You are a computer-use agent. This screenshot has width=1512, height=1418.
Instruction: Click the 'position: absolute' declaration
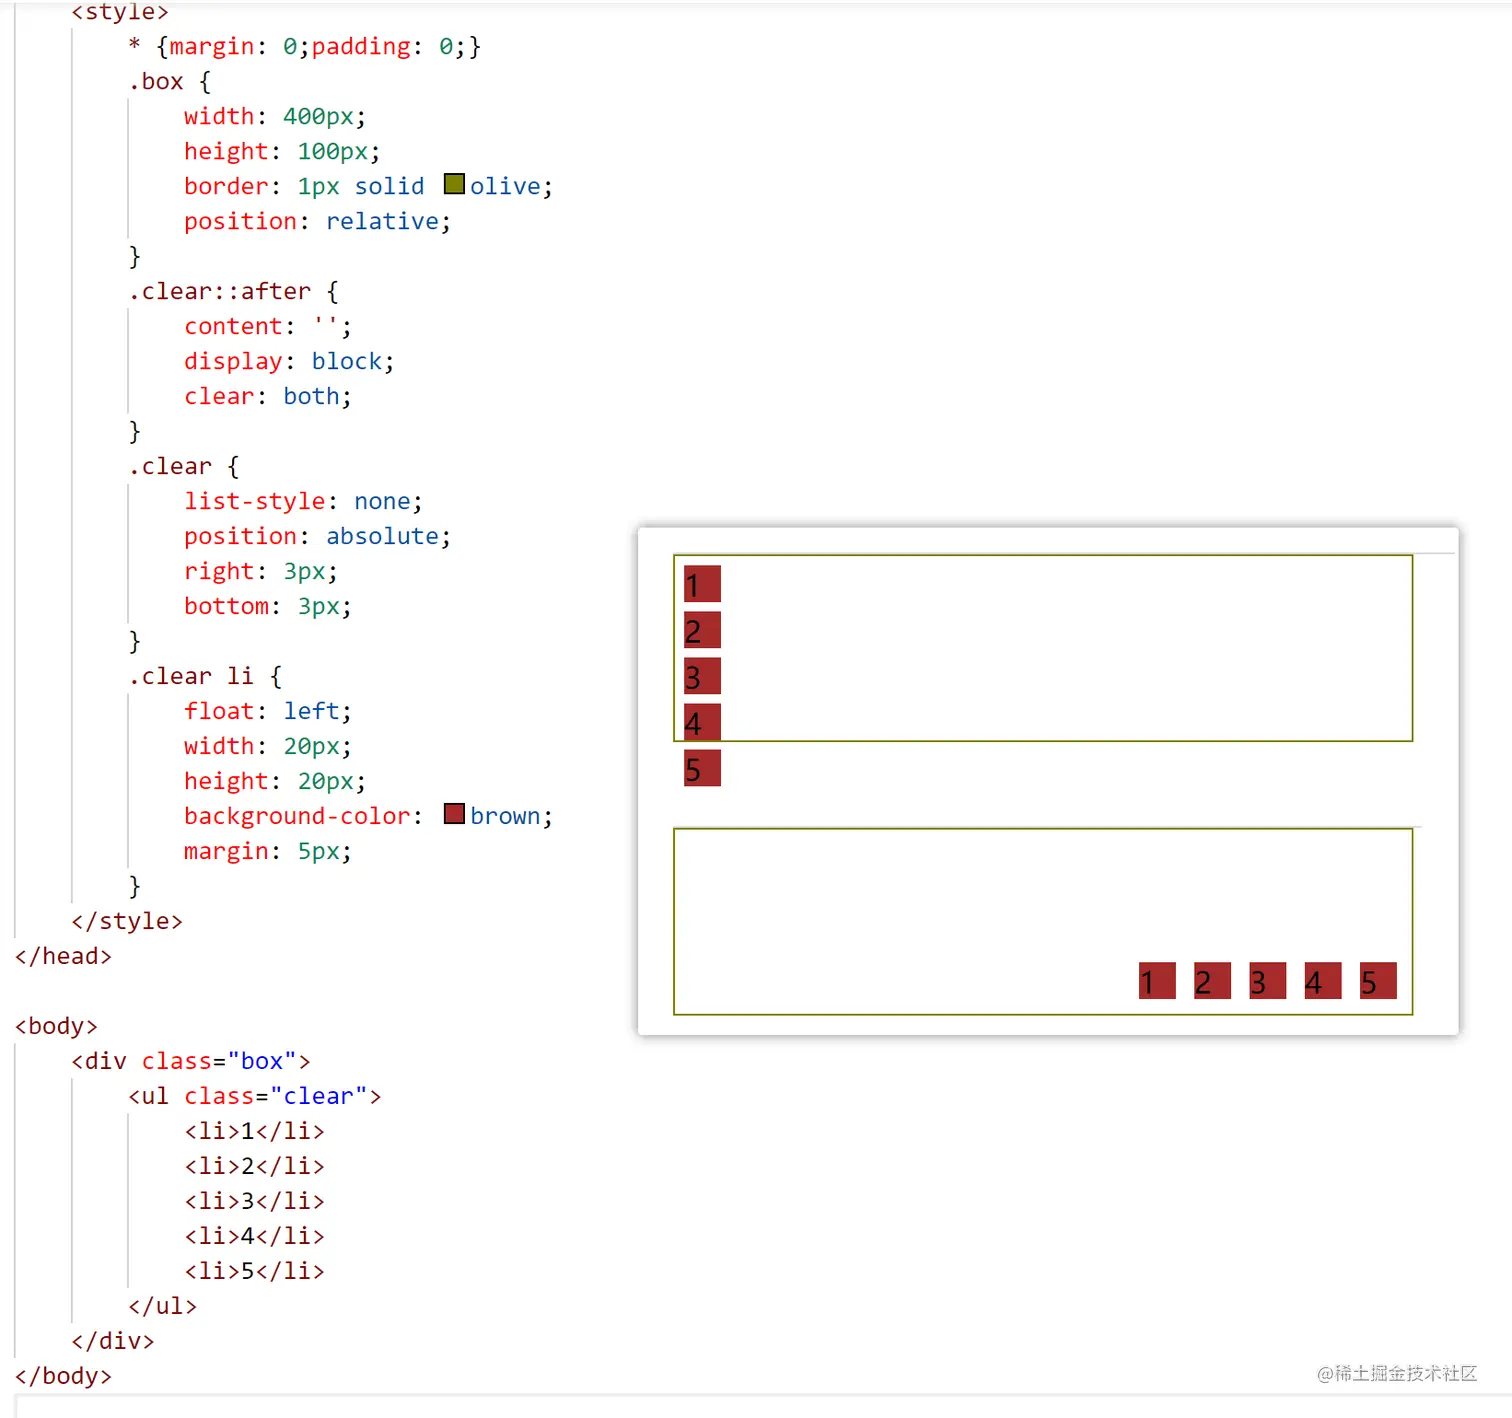(x=317, y=536)
